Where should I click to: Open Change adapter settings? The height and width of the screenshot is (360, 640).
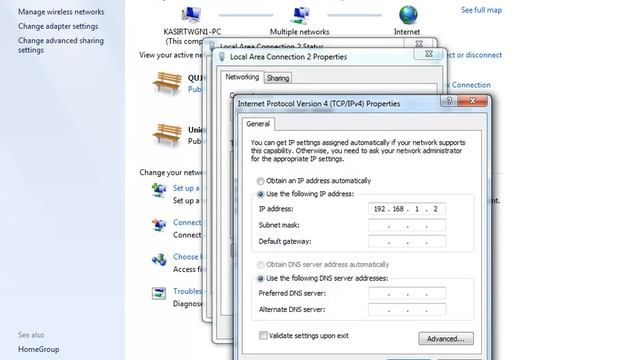(x=58, y=26)
